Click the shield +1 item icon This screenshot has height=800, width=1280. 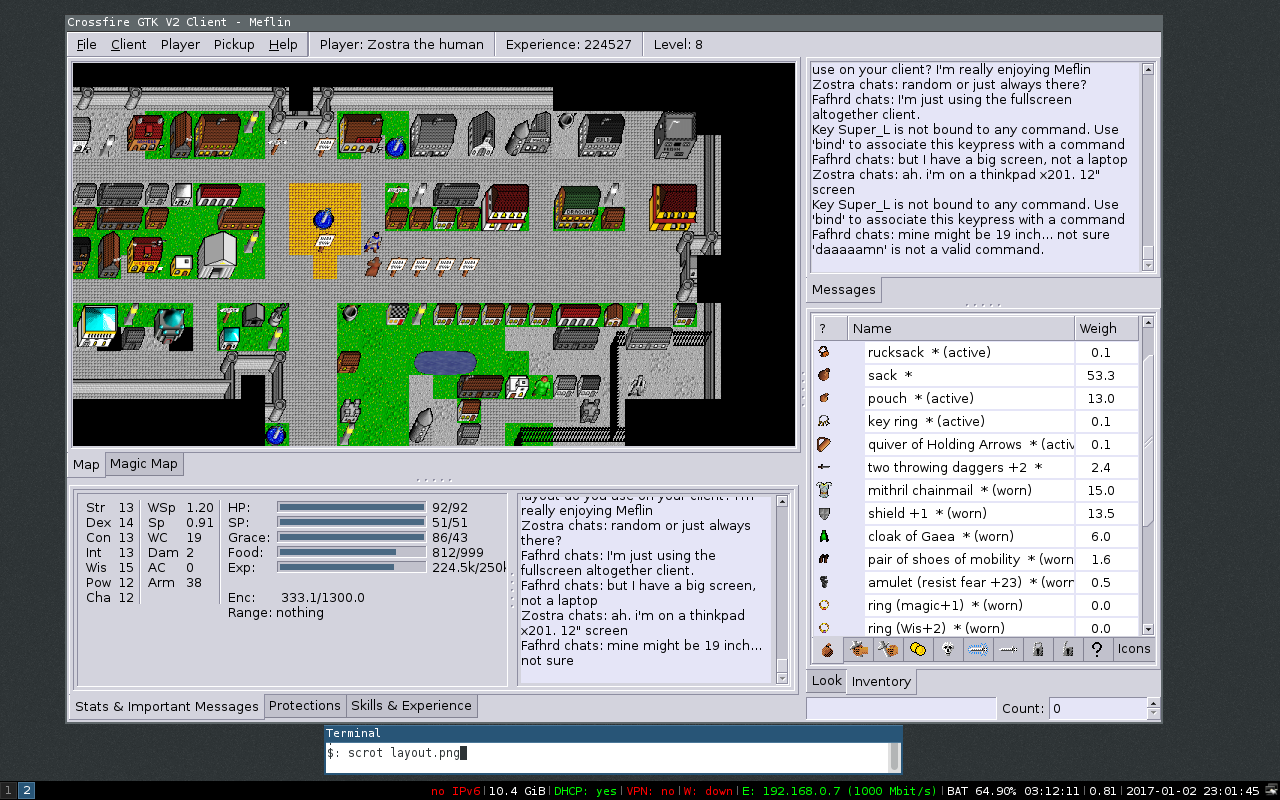tap(824, 513)
